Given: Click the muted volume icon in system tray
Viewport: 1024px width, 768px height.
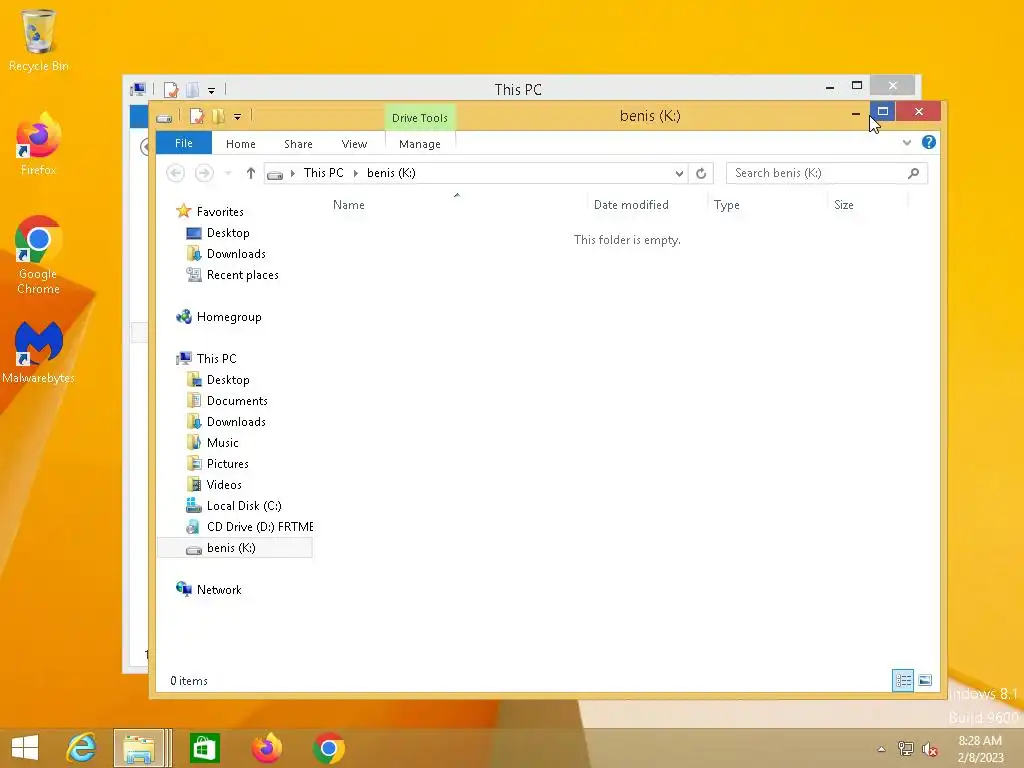Looking at the screenshot, I should point(929,749).
